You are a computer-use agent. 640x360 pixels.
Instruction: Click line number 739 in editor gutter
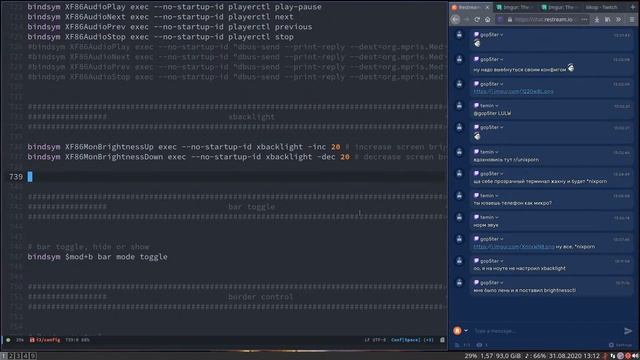tap(16, 177)
